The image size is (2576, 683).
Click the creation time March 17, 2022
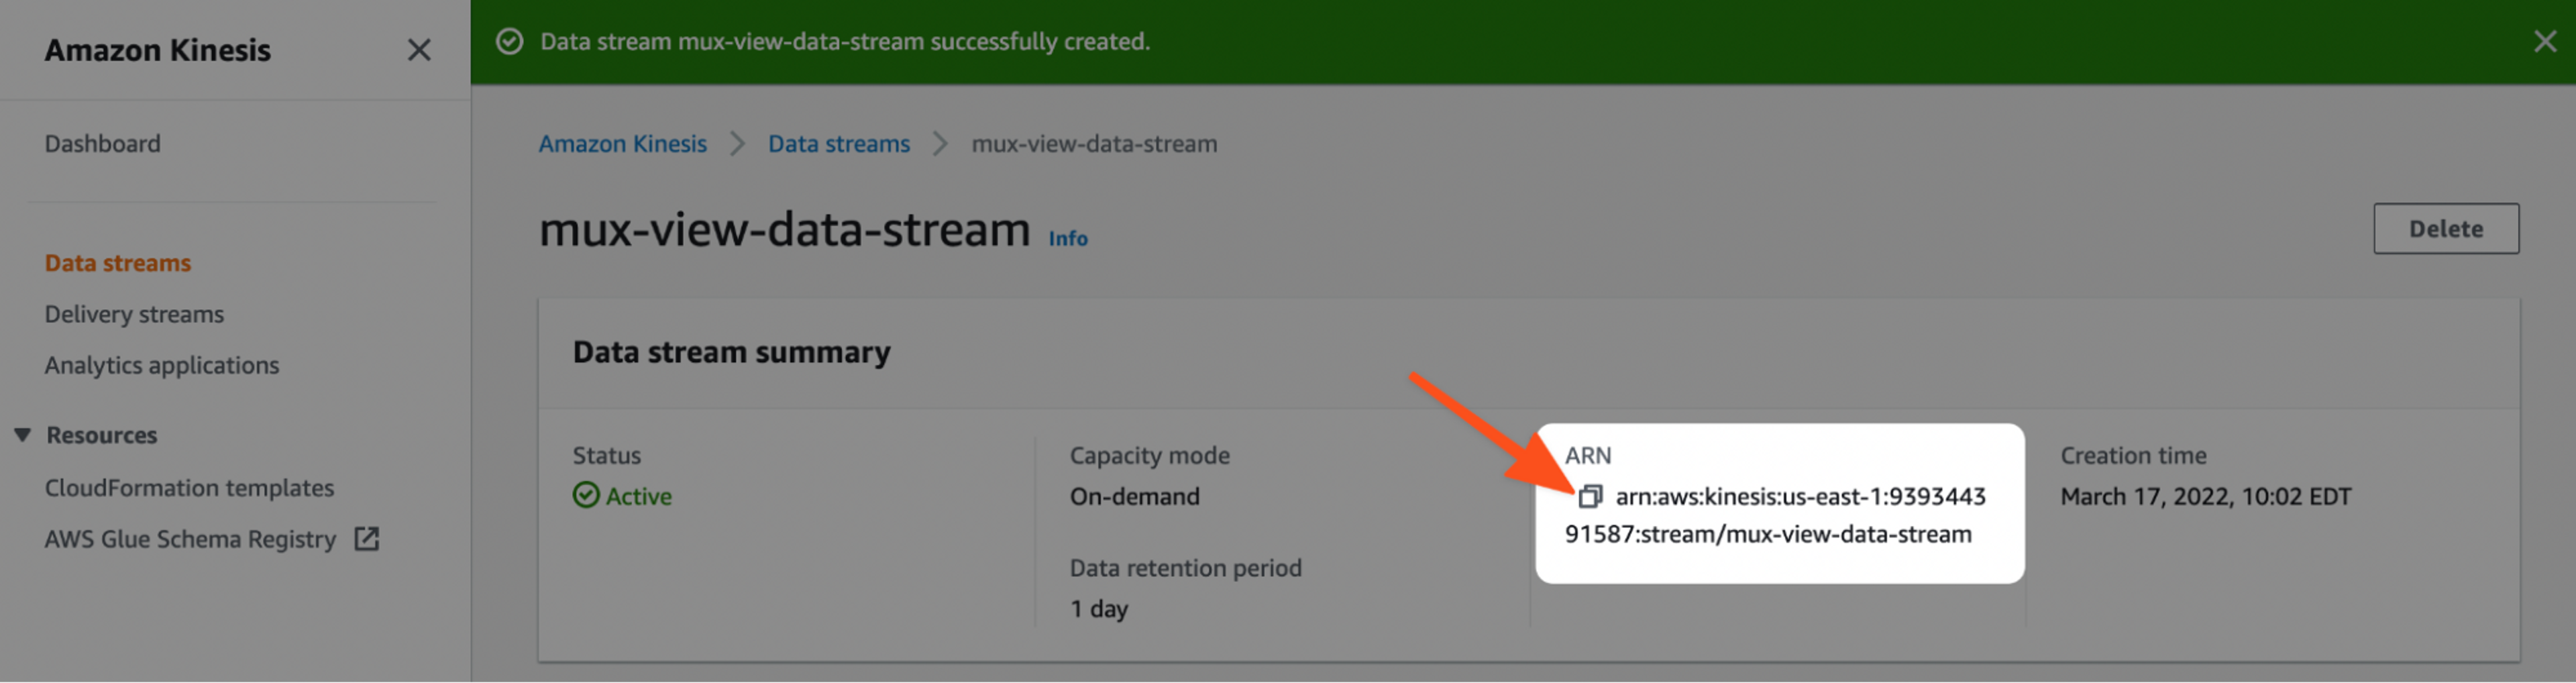(x=2205, y=497)
